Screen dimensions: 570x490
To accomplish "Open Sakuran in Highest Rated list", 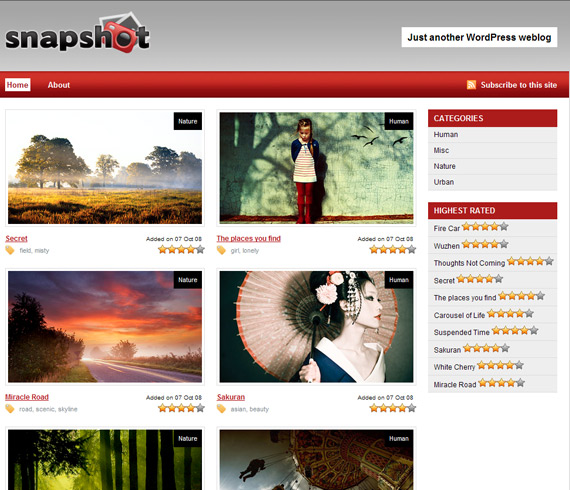I will point(447,350).
